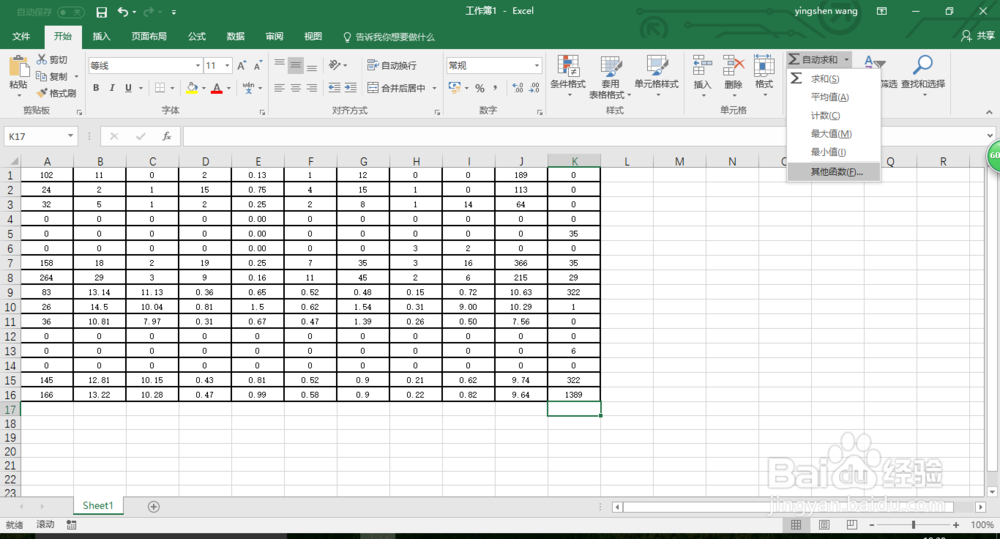Switch to Page Layout view in status bar
This screenshot has height=539, width=1000.
pyautogui.click(x=824, y=525)
